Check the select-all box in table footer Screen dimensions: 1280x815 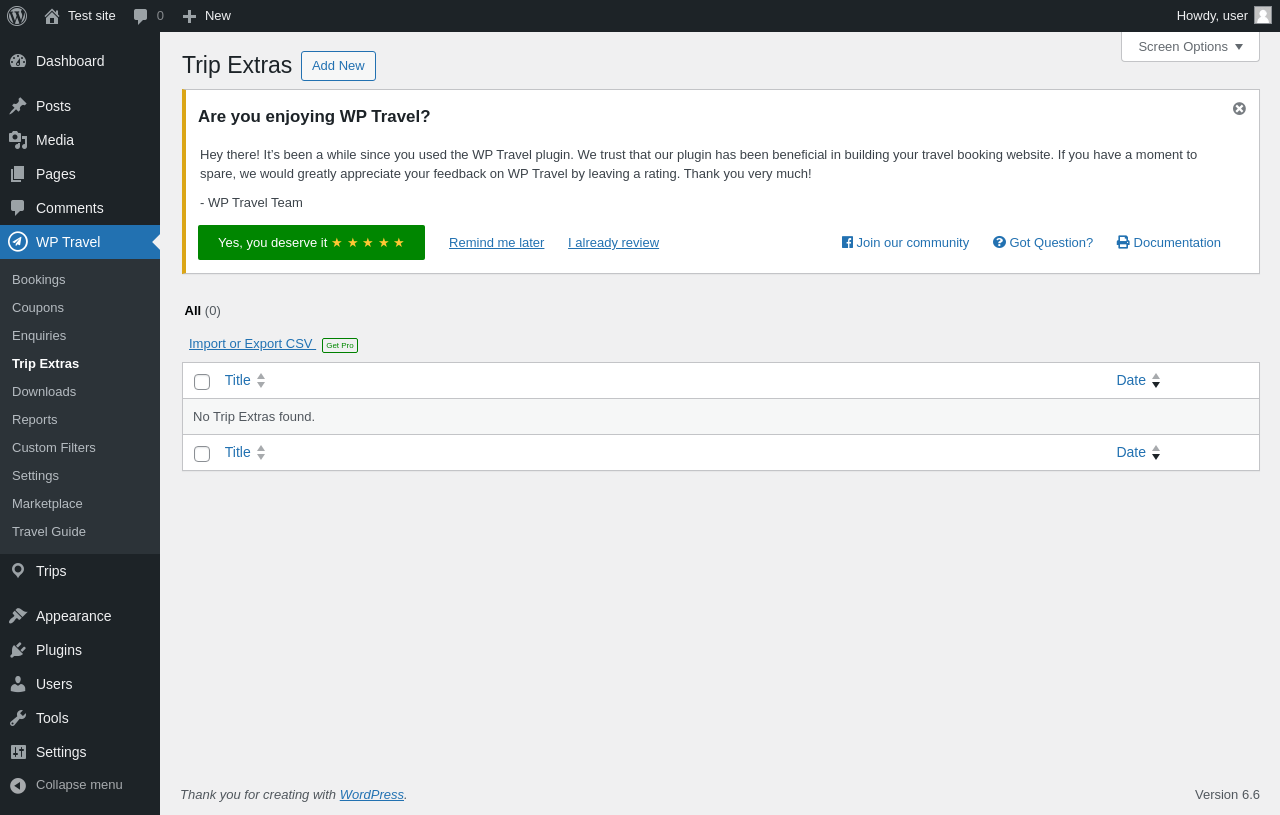coord(202,454)
